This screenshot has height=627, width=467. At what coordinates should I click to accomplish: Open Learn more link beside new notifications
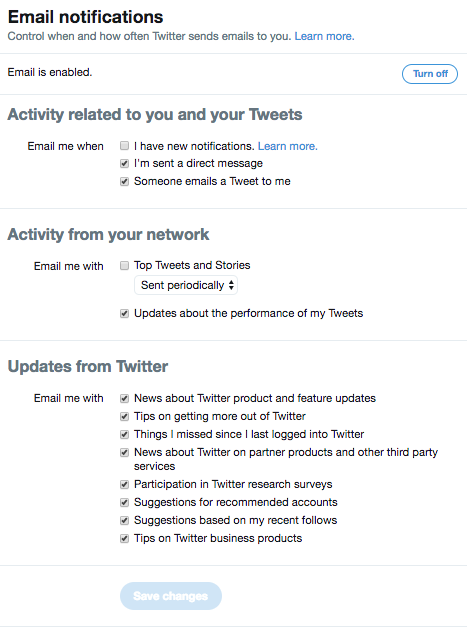287,146
